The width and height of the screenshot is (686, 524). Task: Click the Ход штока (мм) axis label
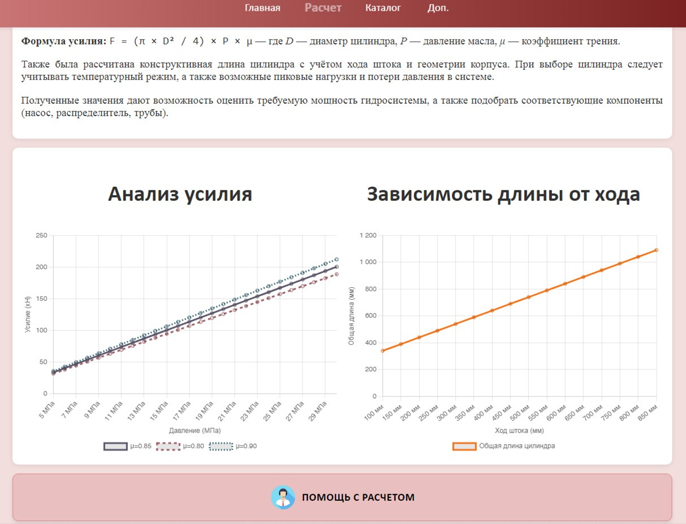coord(519,430)
